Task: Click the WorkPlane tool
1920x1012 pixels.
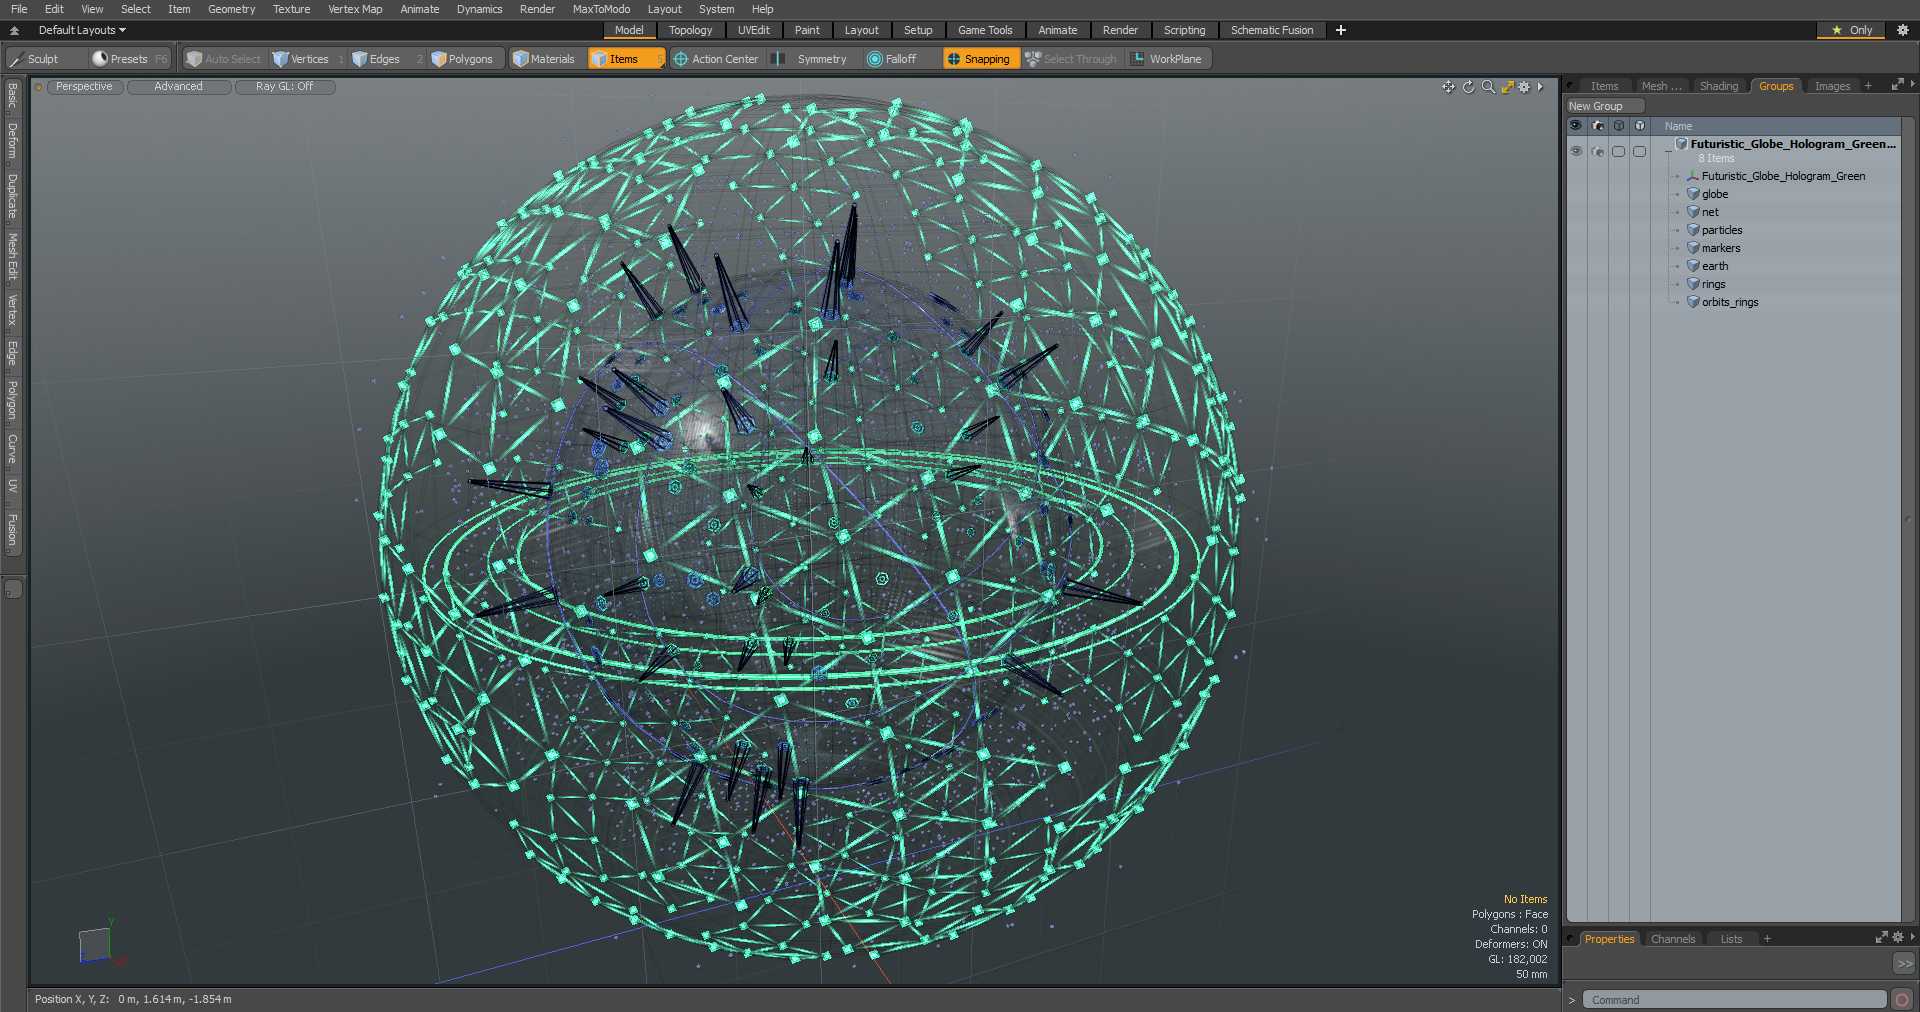Action: point(1167,59)
